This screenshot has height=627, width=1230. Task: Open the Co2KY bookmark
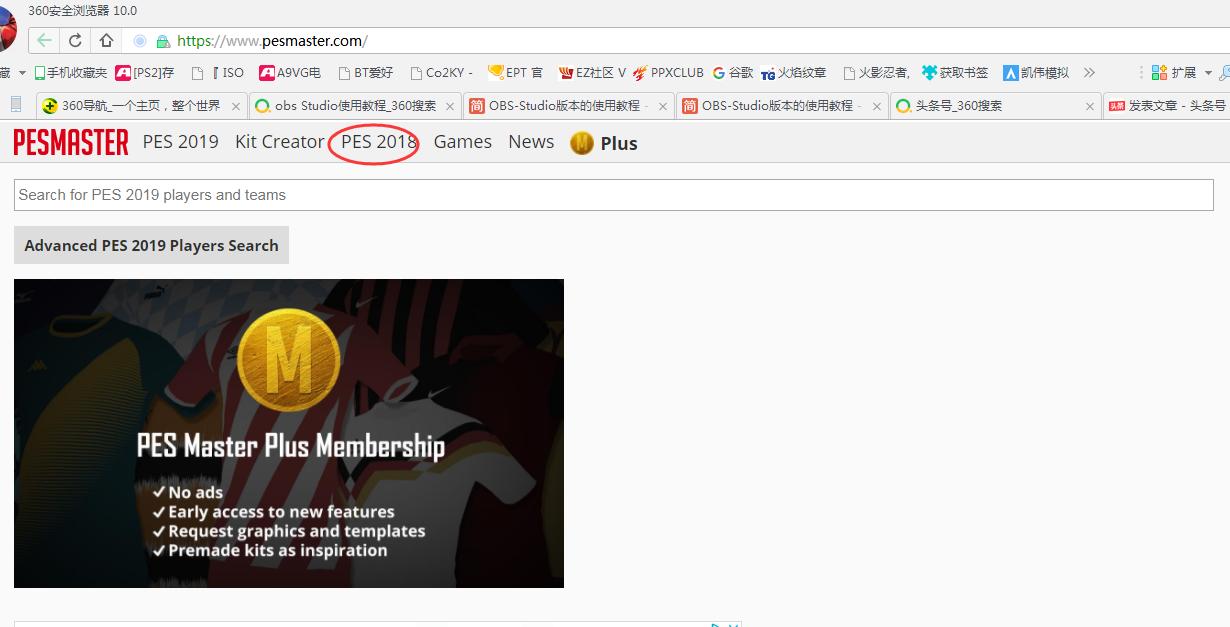tap(441, 73)
